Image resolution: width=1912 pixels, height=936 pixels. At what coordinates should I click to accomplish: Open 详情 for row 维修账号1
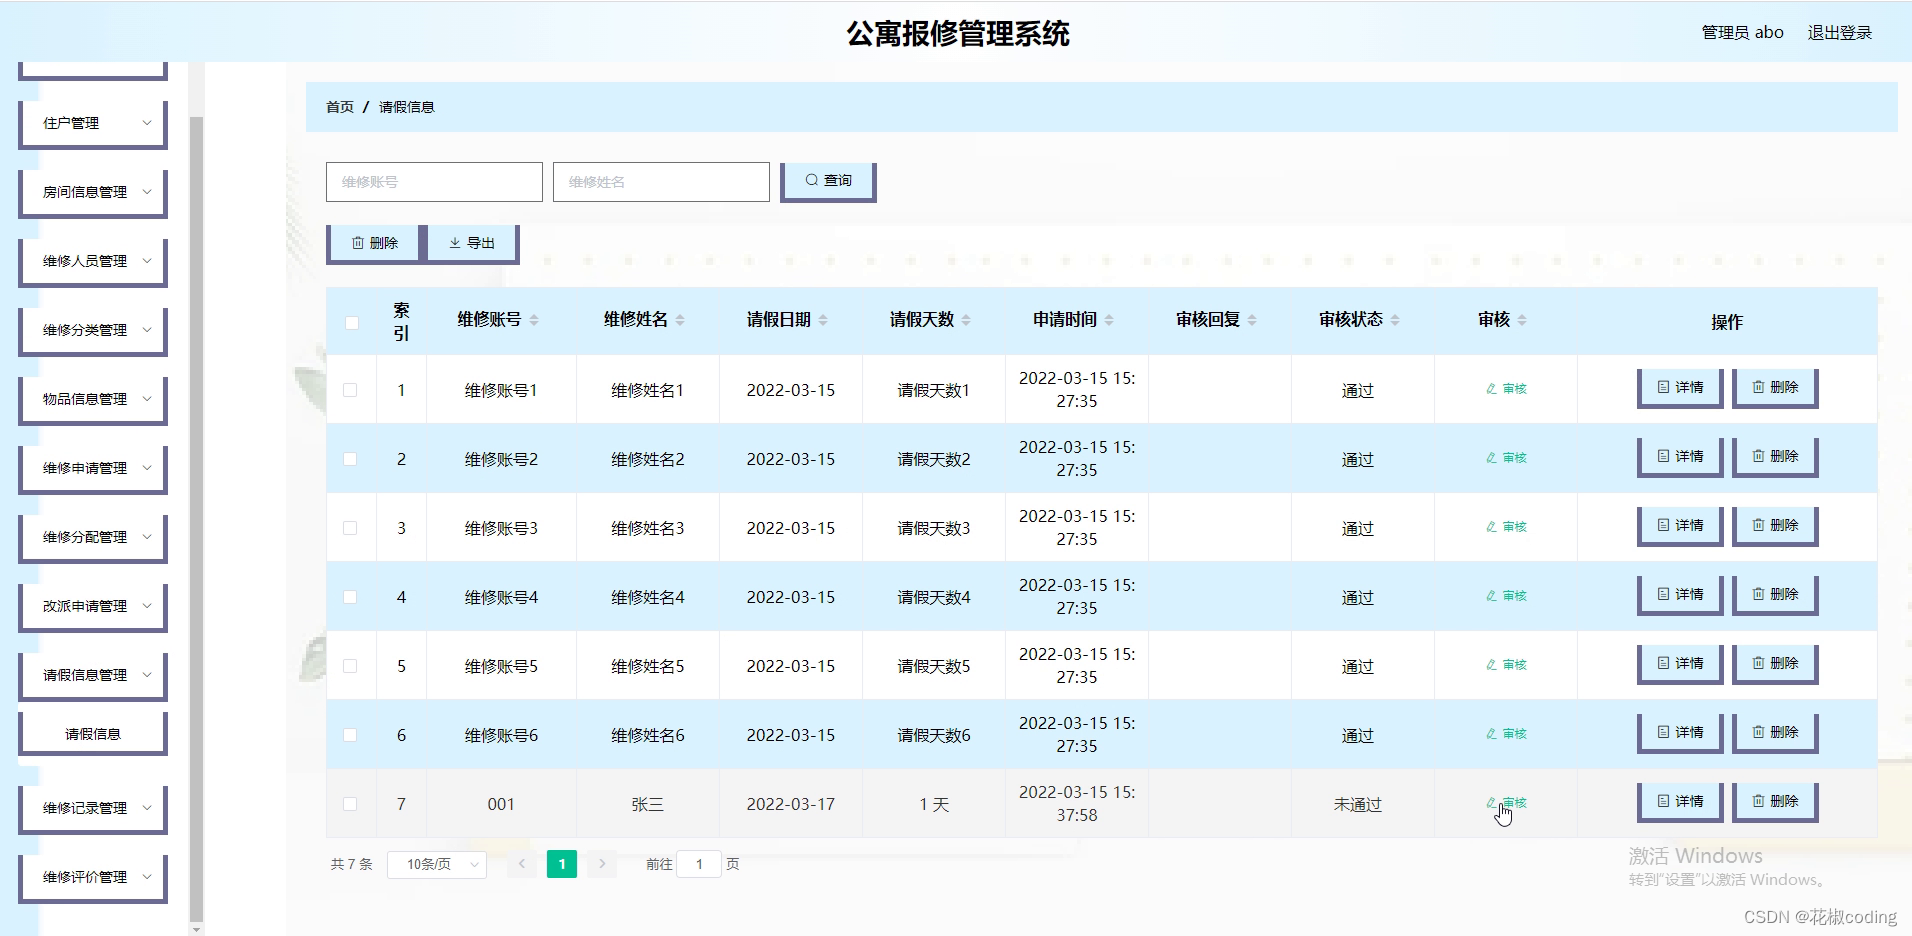[1680, 388]
